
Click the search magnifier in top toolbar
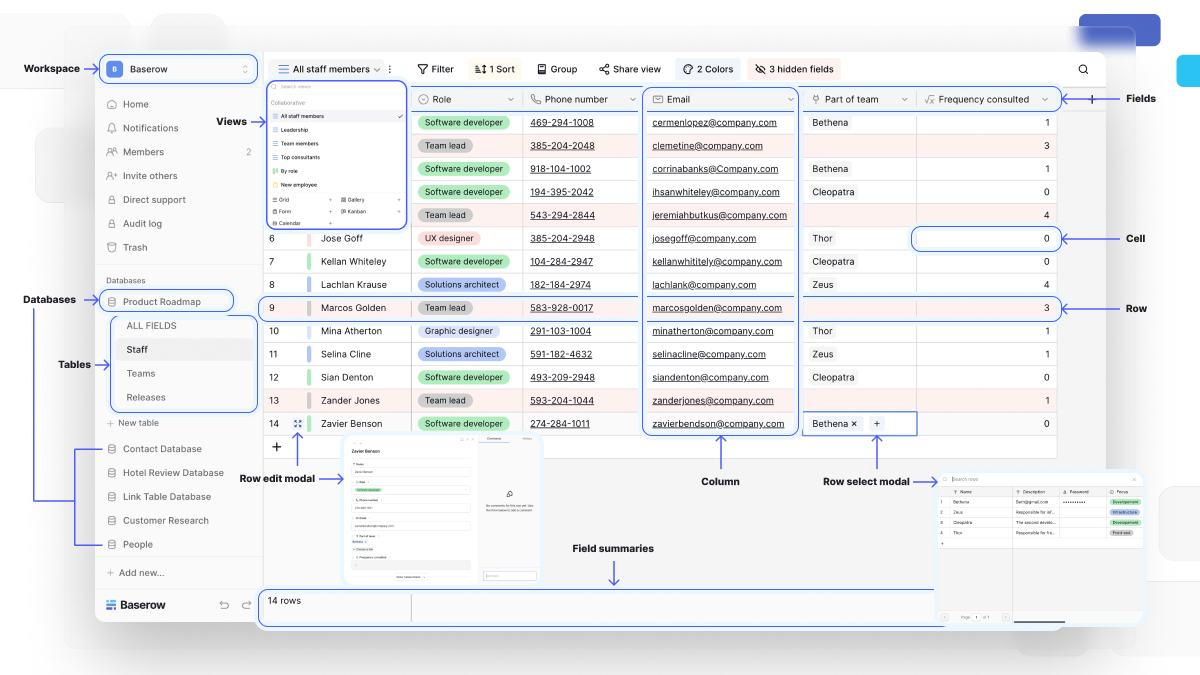pyautogui.click(x=1083, y=69)
